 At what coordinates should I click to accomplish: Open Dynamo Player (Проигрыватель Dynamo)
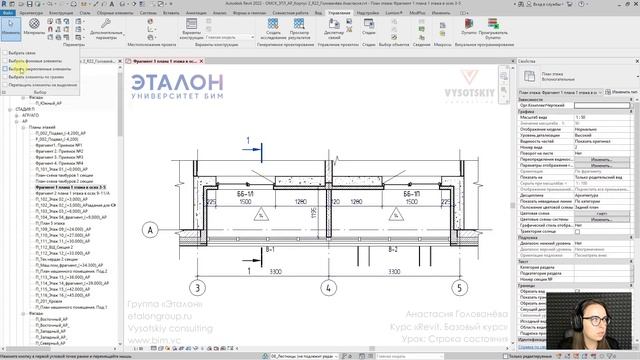point(493,29)
